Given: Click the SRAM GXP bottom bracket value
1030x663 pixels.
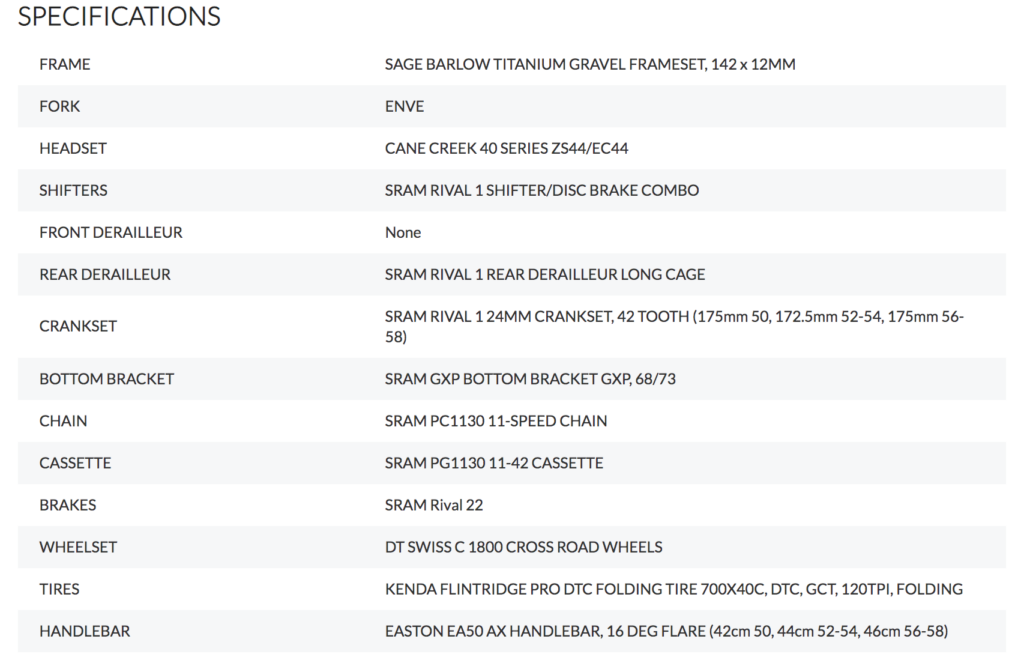Looking at the screenshot, I should 530,379.
